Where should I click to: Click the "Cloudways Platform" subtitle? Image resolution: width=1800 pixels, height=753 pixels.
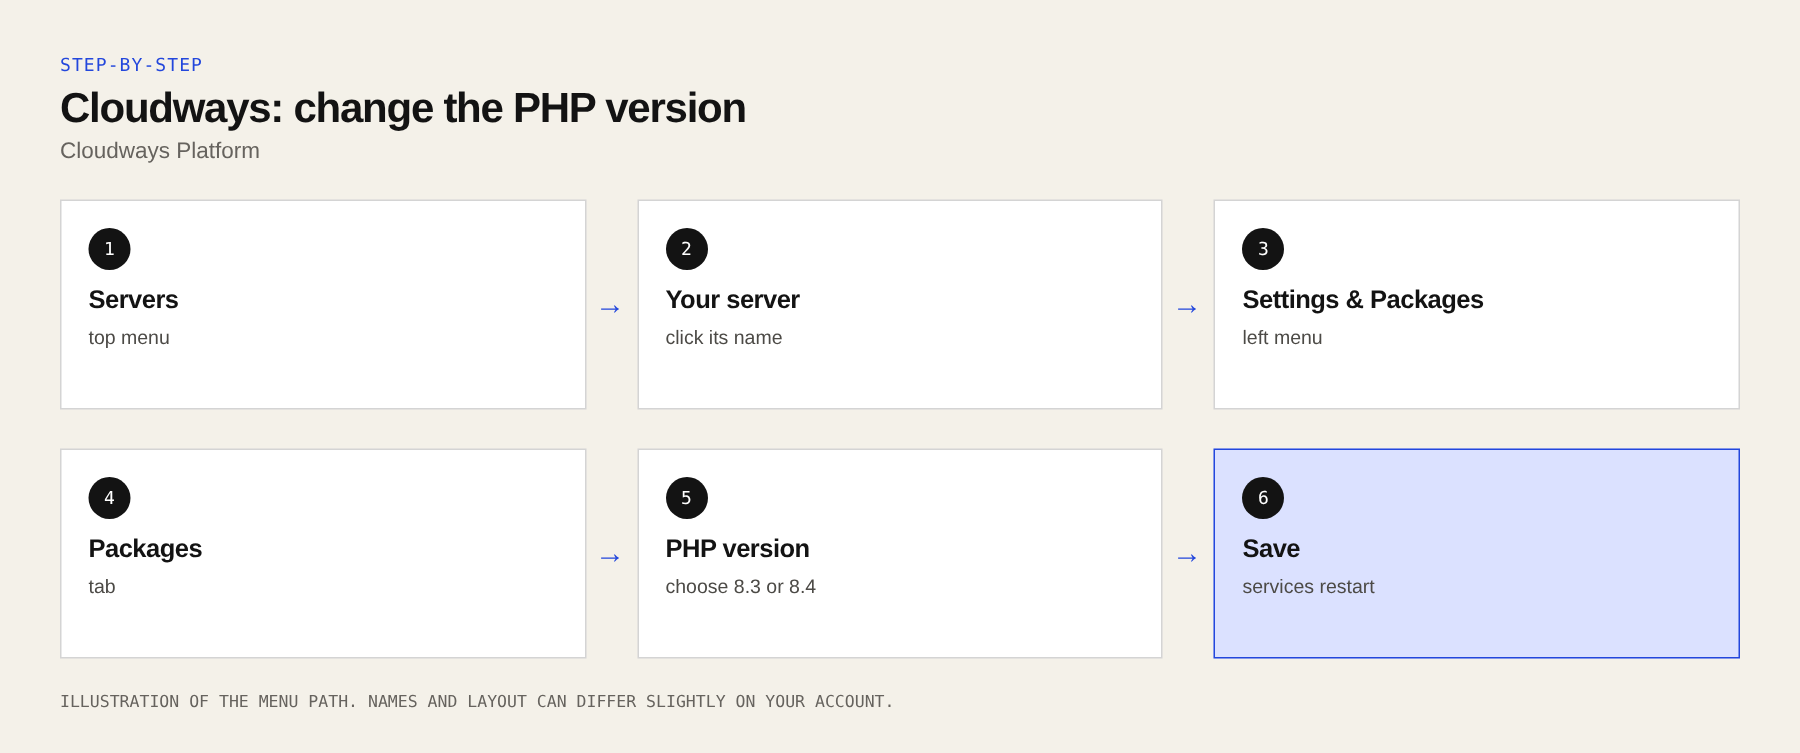coord(160,150)
